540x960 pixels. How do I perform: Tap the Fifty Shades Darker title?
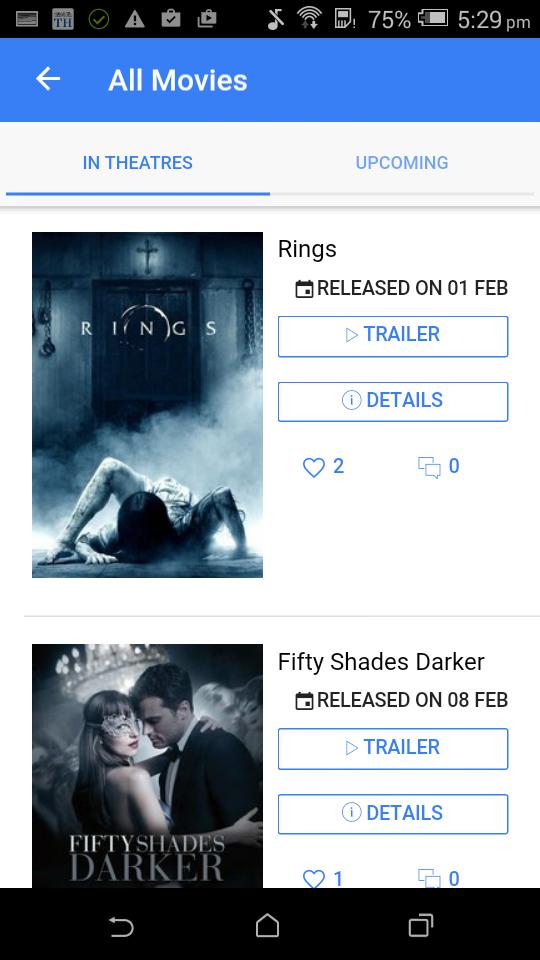[x=381, y=662]
